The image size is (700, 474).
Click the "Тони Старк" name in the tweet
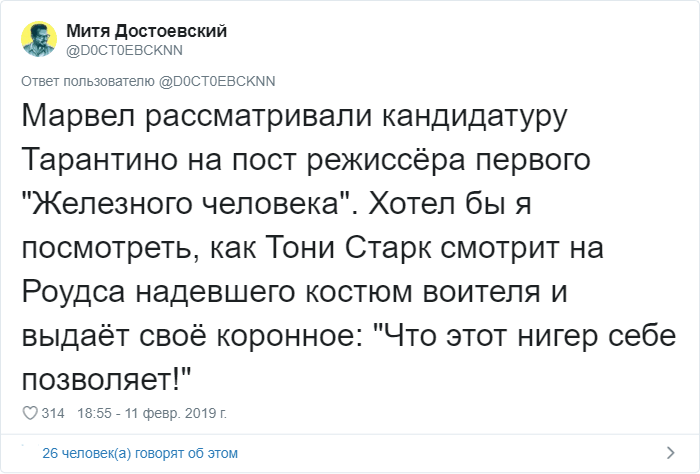click(x=349, y=248)
